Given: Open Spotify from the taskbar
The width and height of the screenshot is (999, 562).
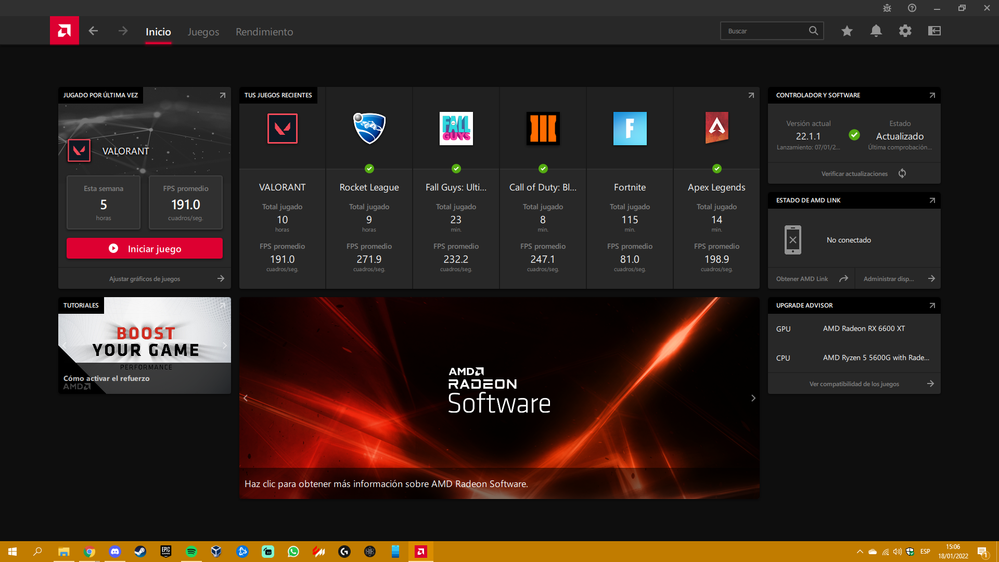Looking at the screenshot, I should coord(191,552).
